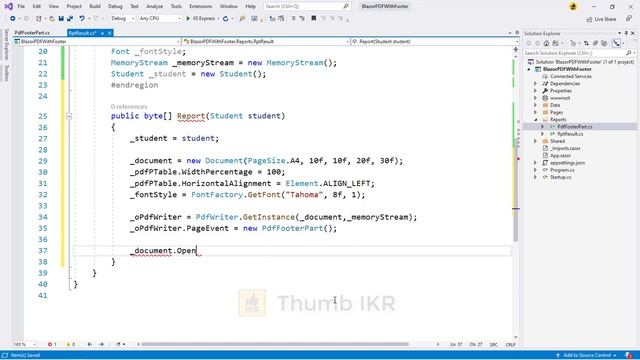
Task: Open the Server Explorer side tab
Action: pyautogui.click(x=6, y=44)
